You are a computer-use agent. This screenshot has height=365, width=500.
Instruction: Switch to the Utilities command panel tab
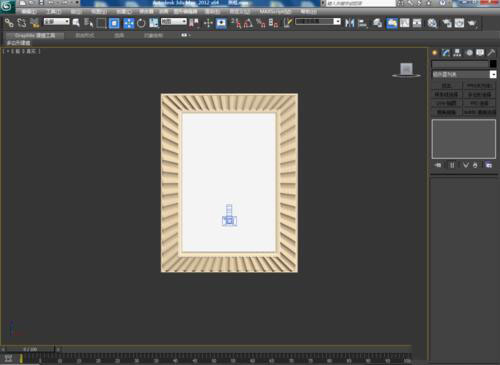[x=491, y=53]
